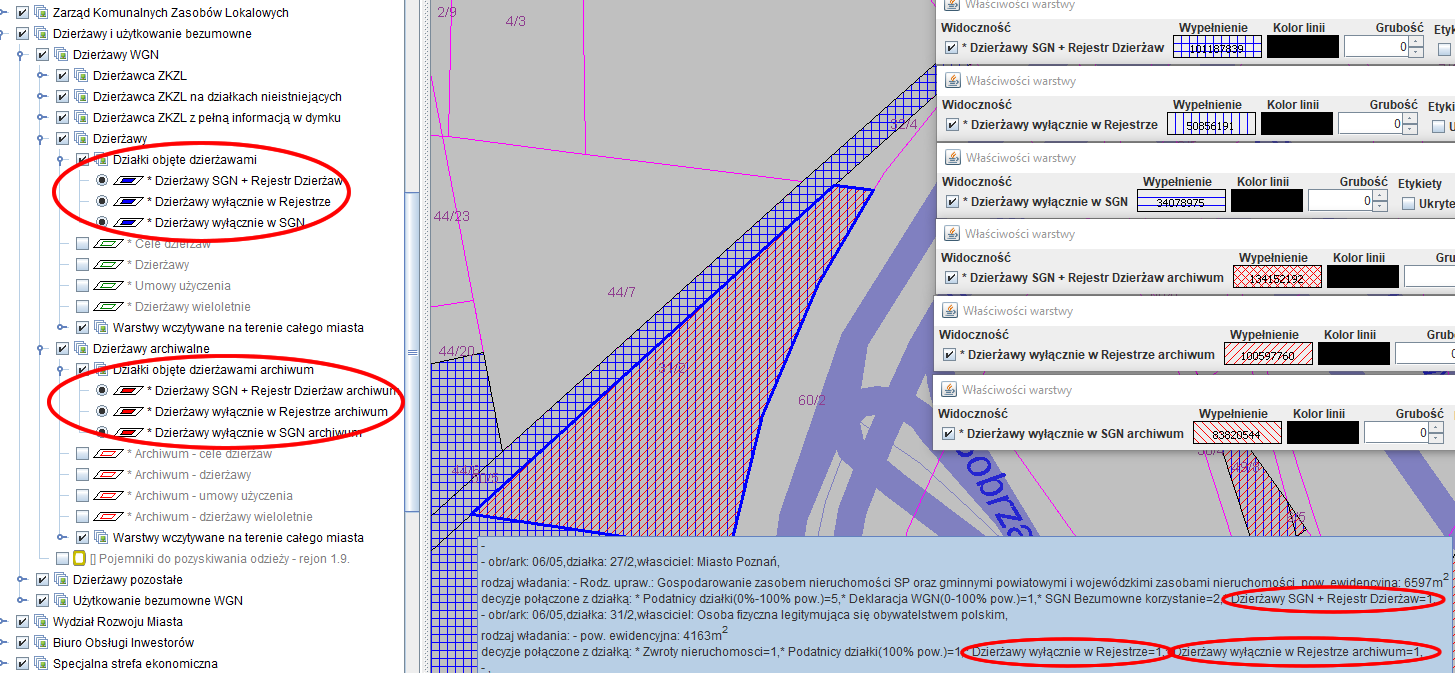Open fill pattern 101187839 for Dzierżawy SGN + Rejestr Dzierżaw

pos(1216,47)
